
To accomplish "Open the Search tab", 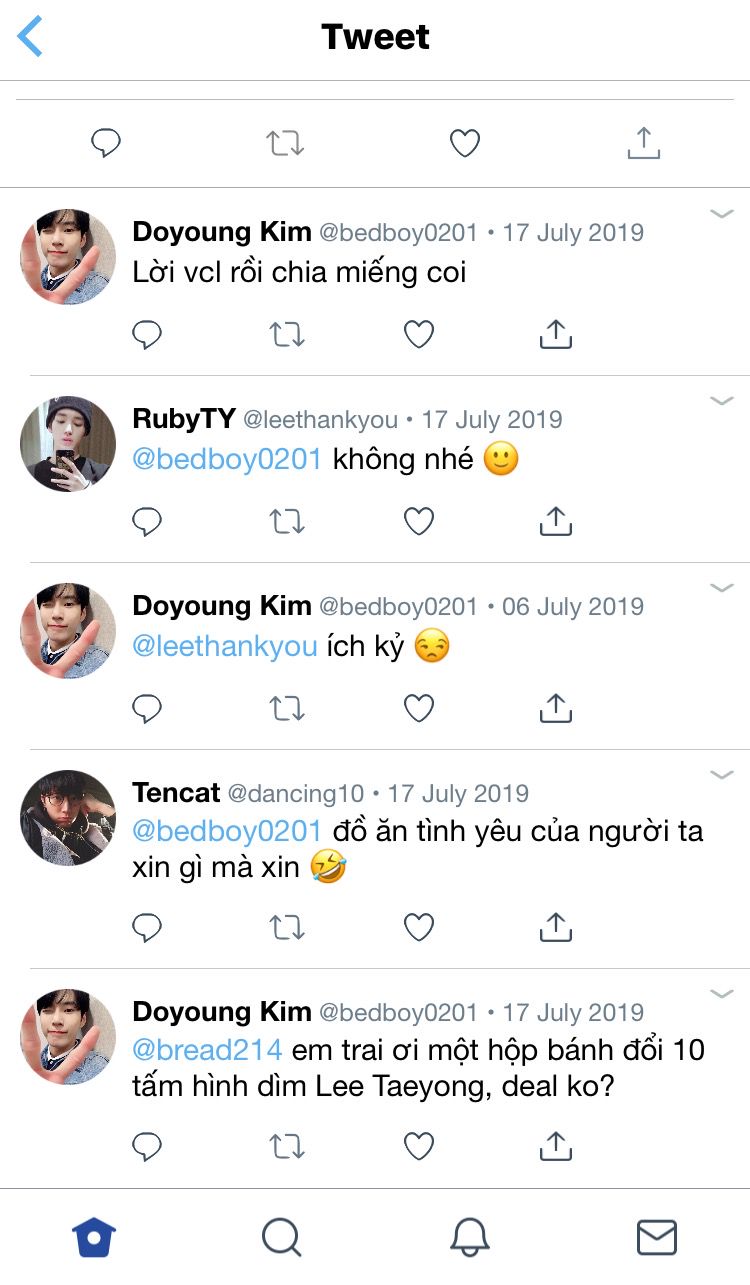I will pyautogui.click(x=281, y=1237).
